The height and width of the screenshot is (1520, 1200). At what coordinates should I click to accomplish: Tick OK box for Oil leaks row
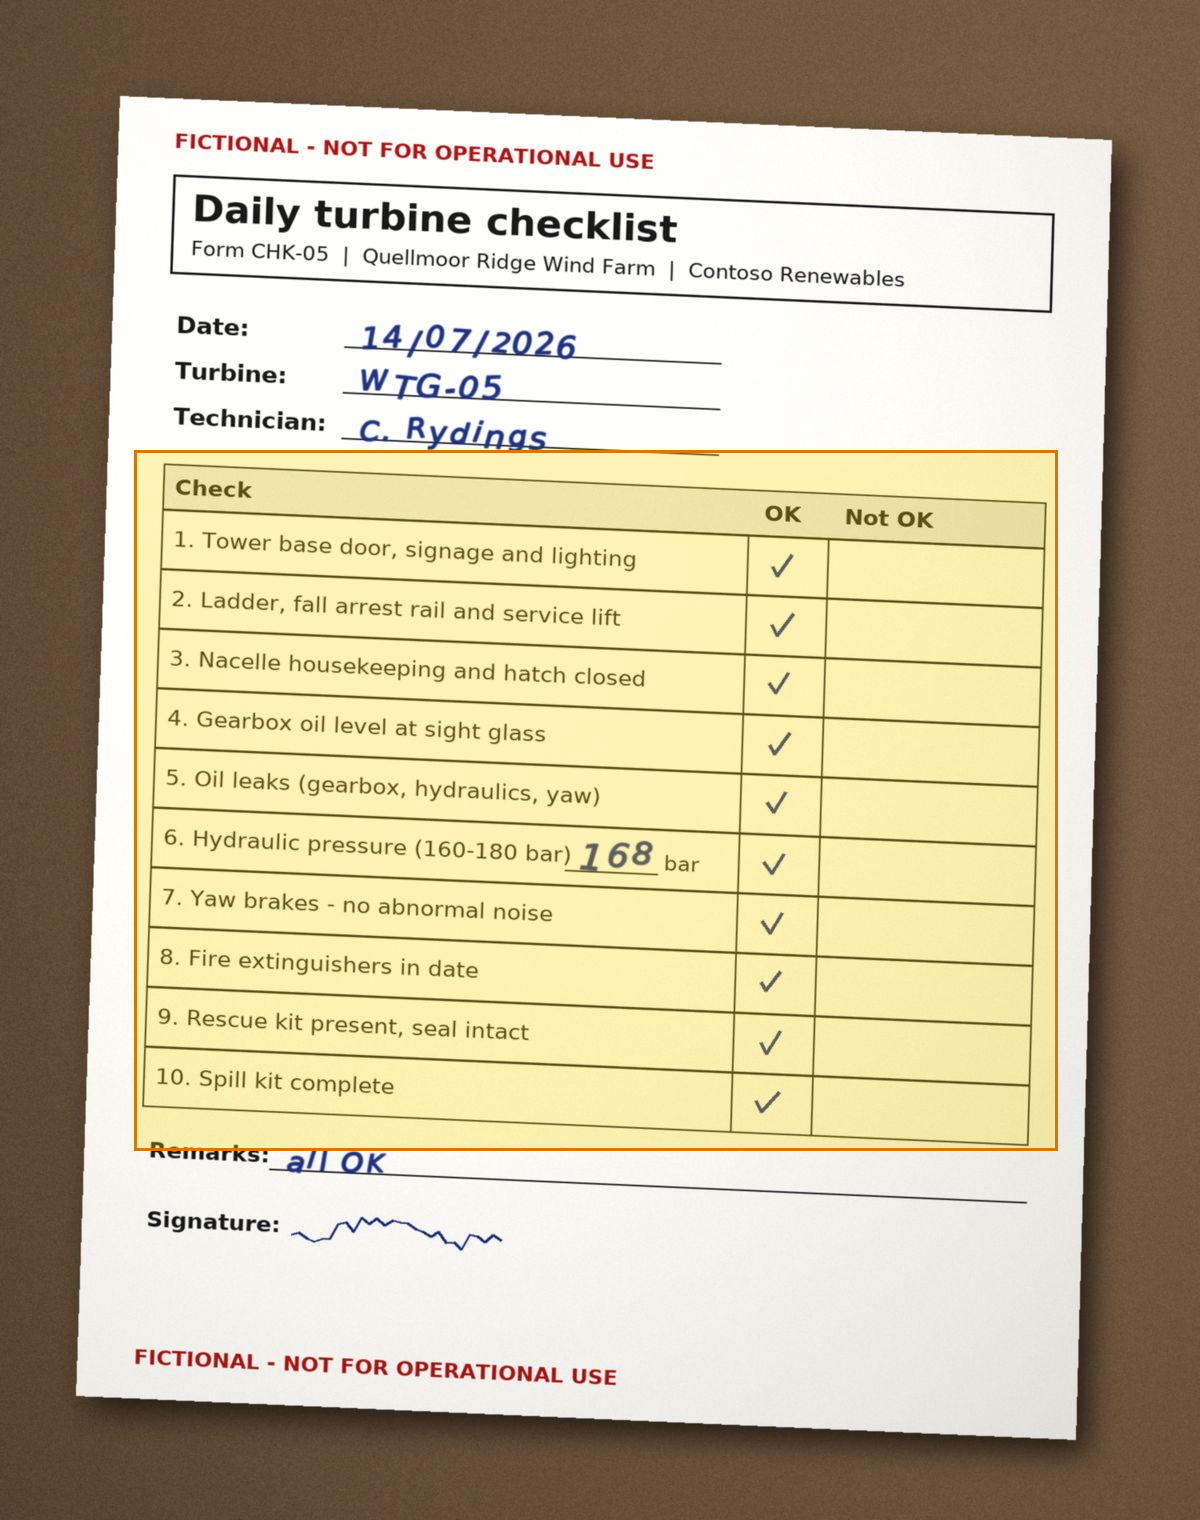780,804
